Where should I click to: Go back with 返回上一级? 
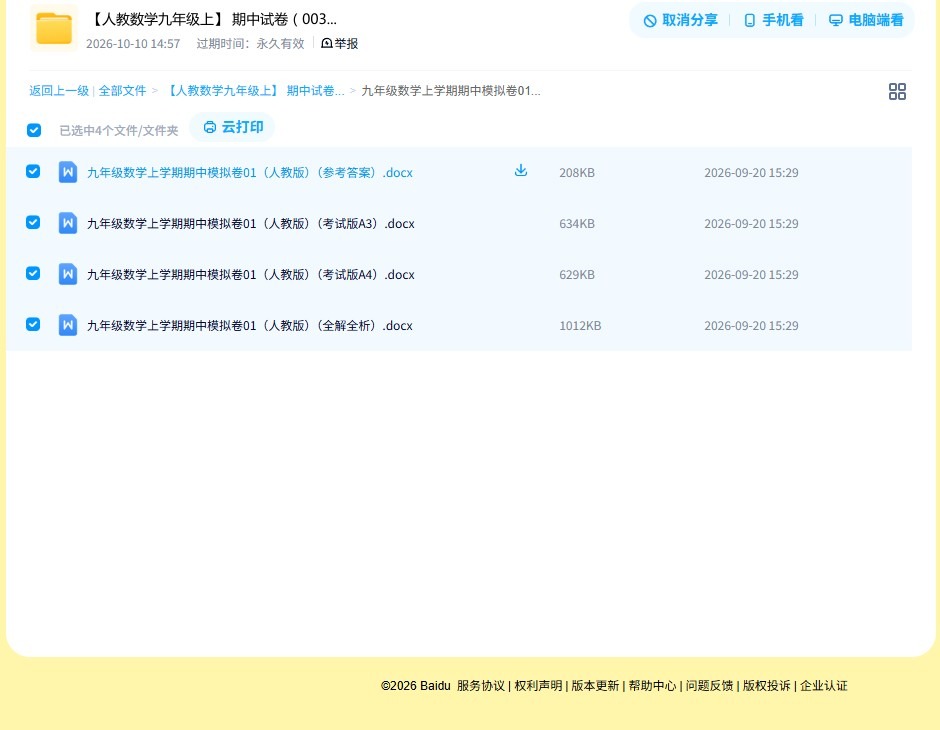point(59,91)
